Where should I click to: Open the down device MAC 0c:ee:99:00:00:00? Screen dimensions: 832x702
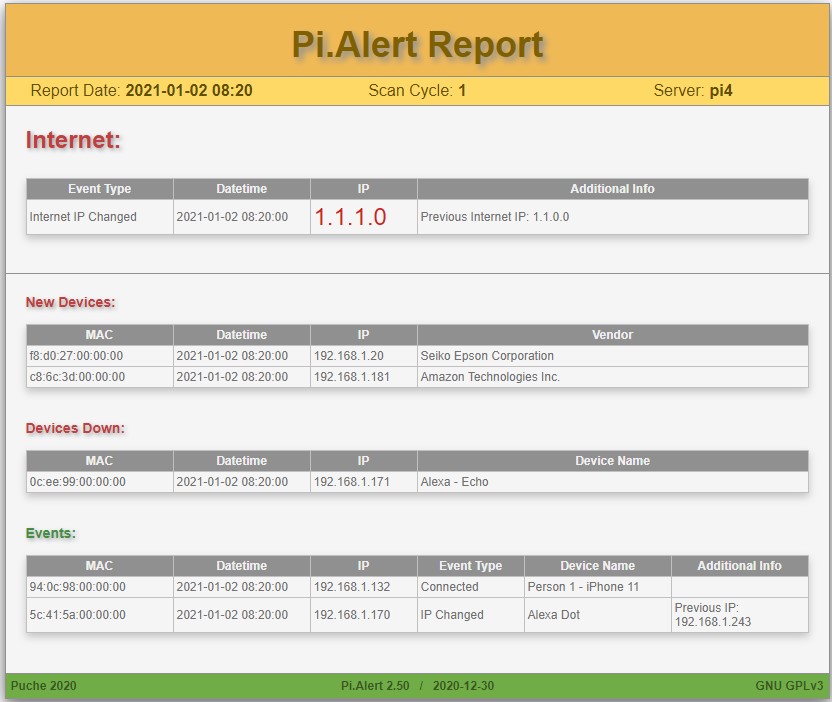[77, 482]
